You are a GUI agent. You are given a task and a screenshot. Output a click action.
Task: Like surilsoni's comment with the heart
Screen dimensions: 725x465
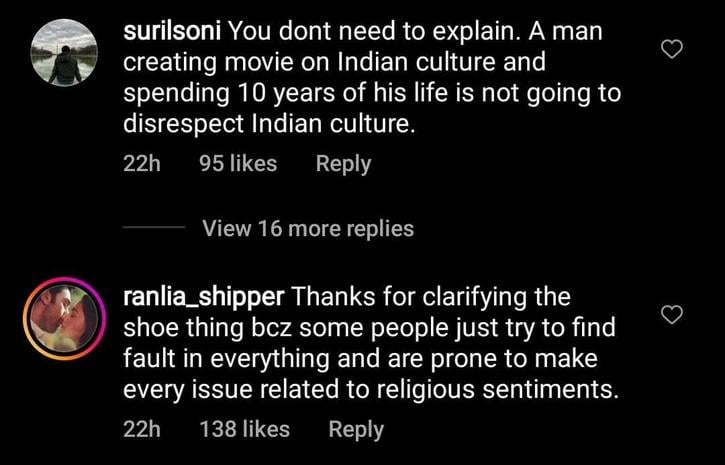pyautogui.click(x=673, y=50)
